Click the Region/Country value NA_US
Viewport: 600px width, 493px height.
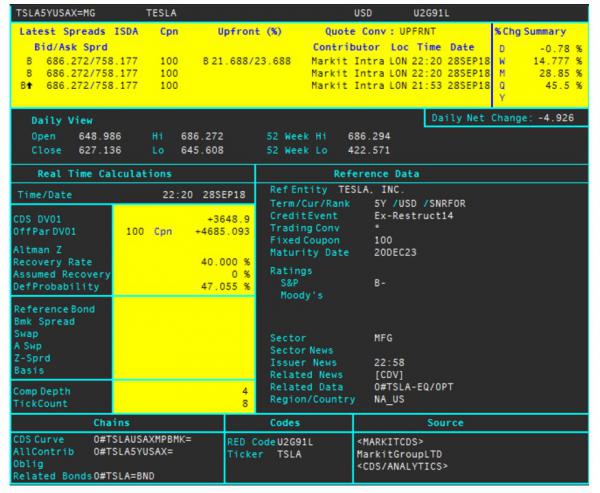pyautogui.click(x=389, y=399)
